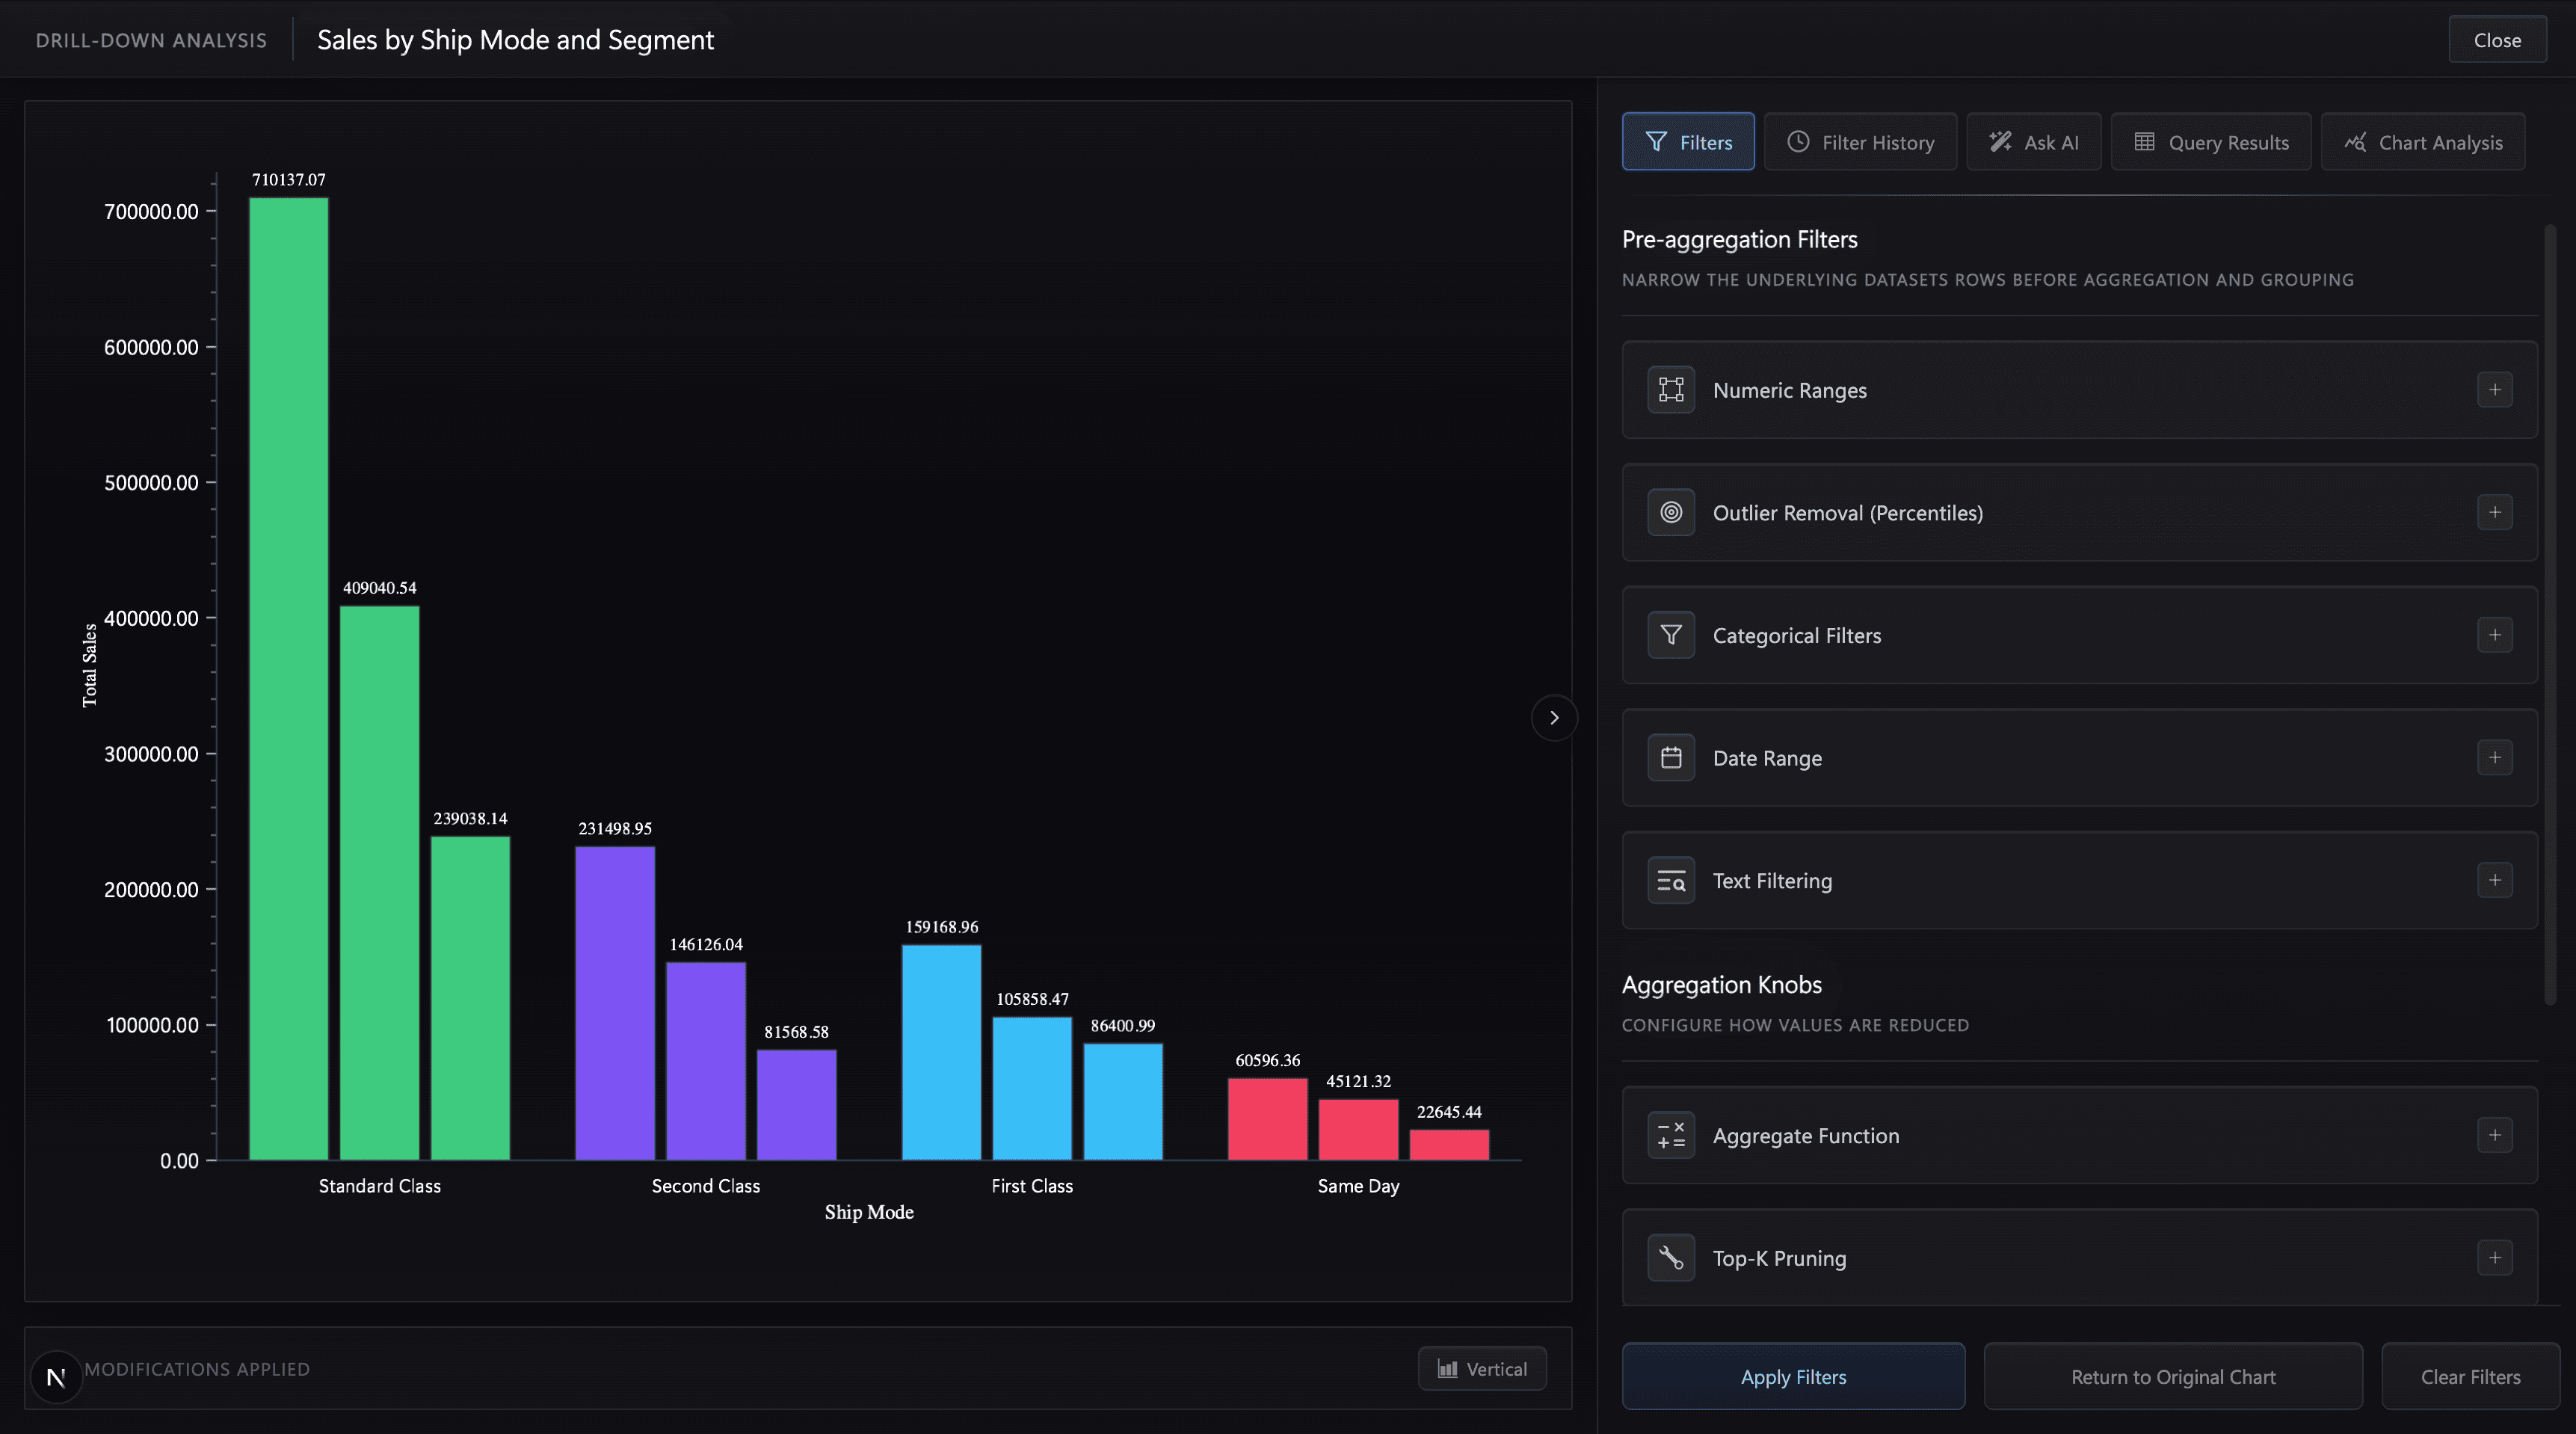Click the Top-K Pruning wrench icon

tap(1671, 1258)
